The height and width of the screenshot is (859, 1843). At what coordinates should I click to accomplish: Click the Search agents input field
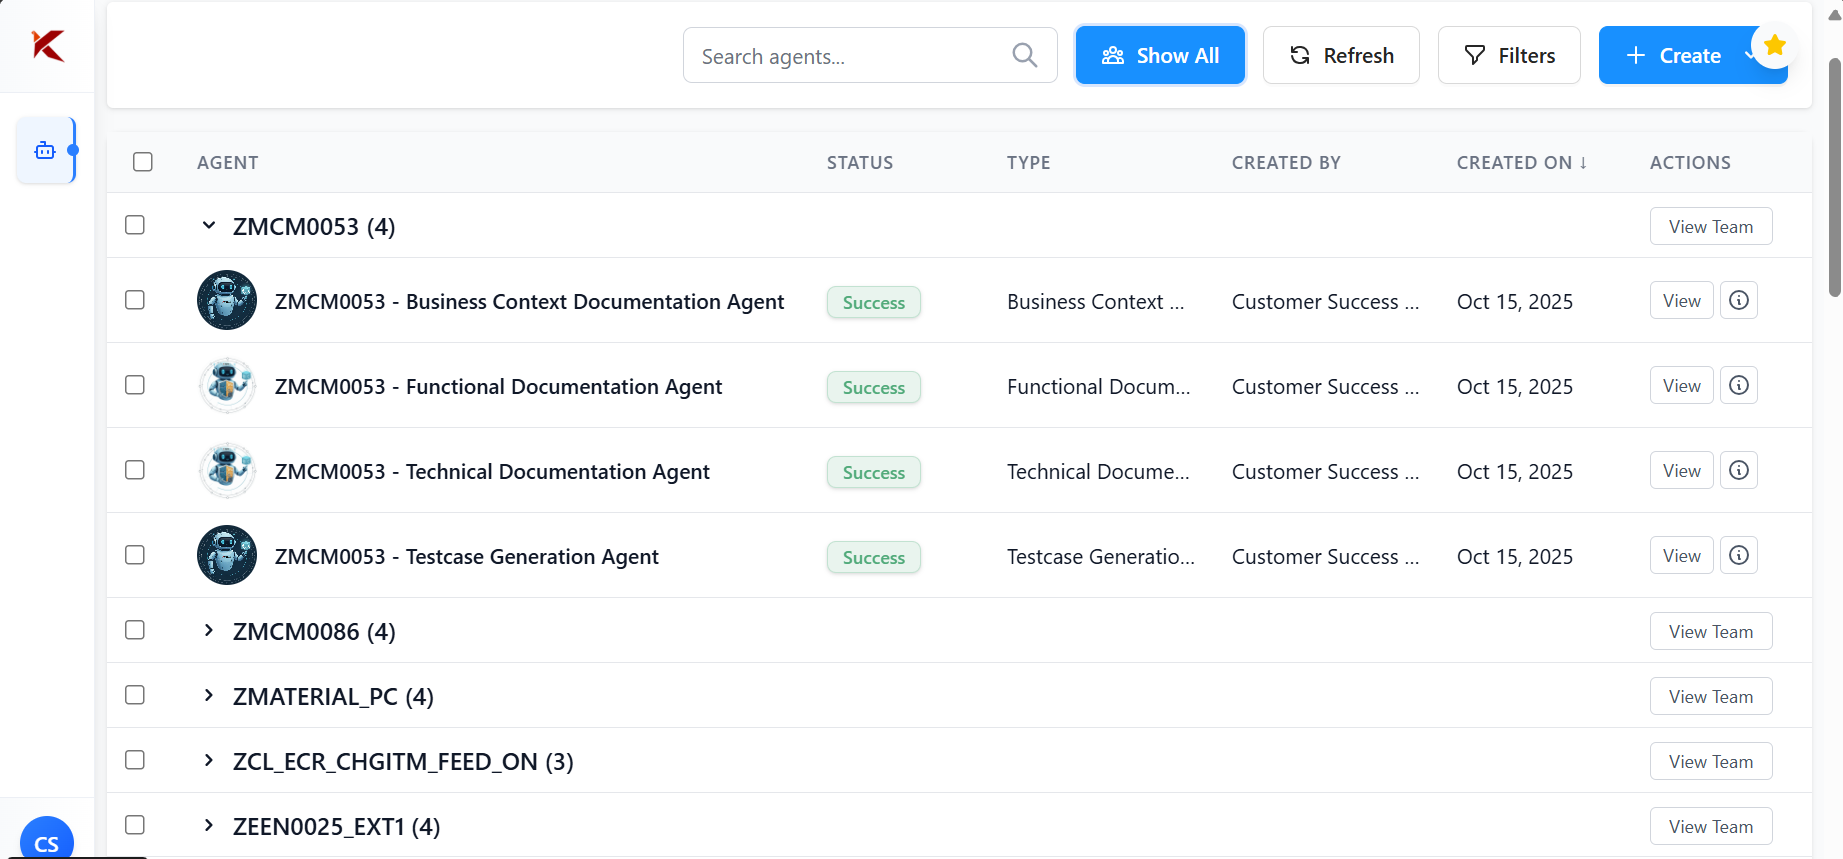(x=850, y=56)
